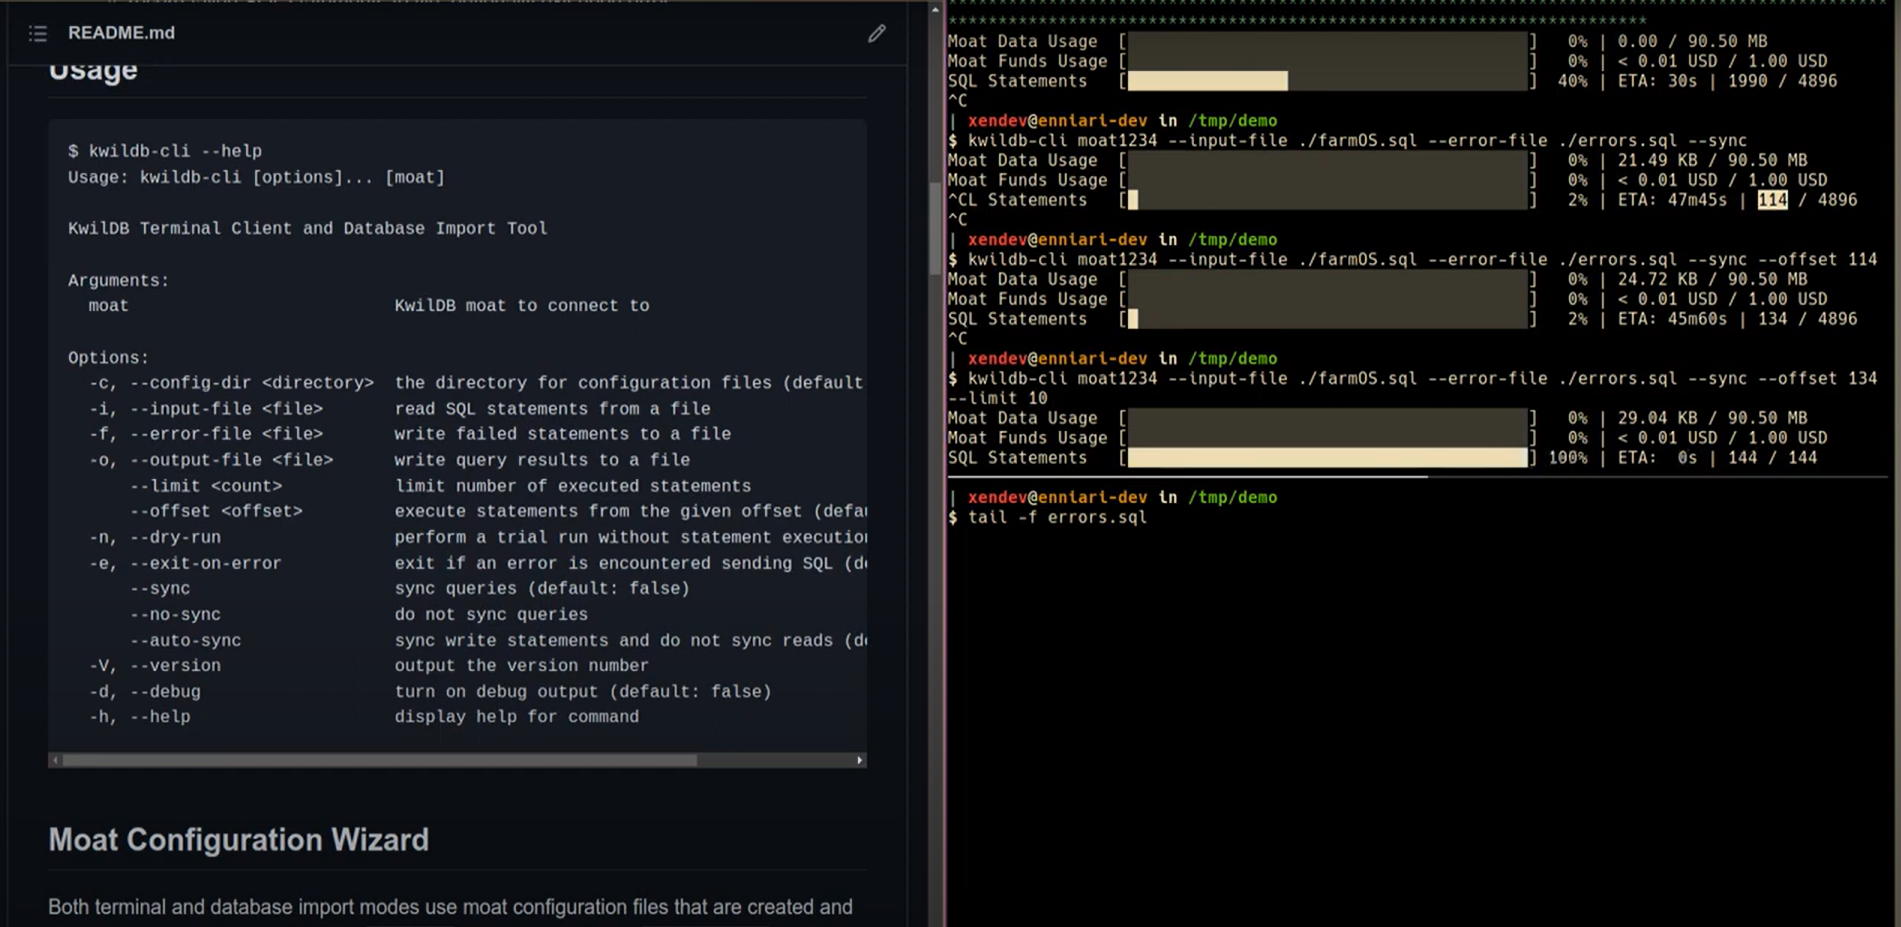Click the SQL Statements progress bar showing 134 / 4896
Viewport: 1901px width, 927px height.
pos(1328,319)
